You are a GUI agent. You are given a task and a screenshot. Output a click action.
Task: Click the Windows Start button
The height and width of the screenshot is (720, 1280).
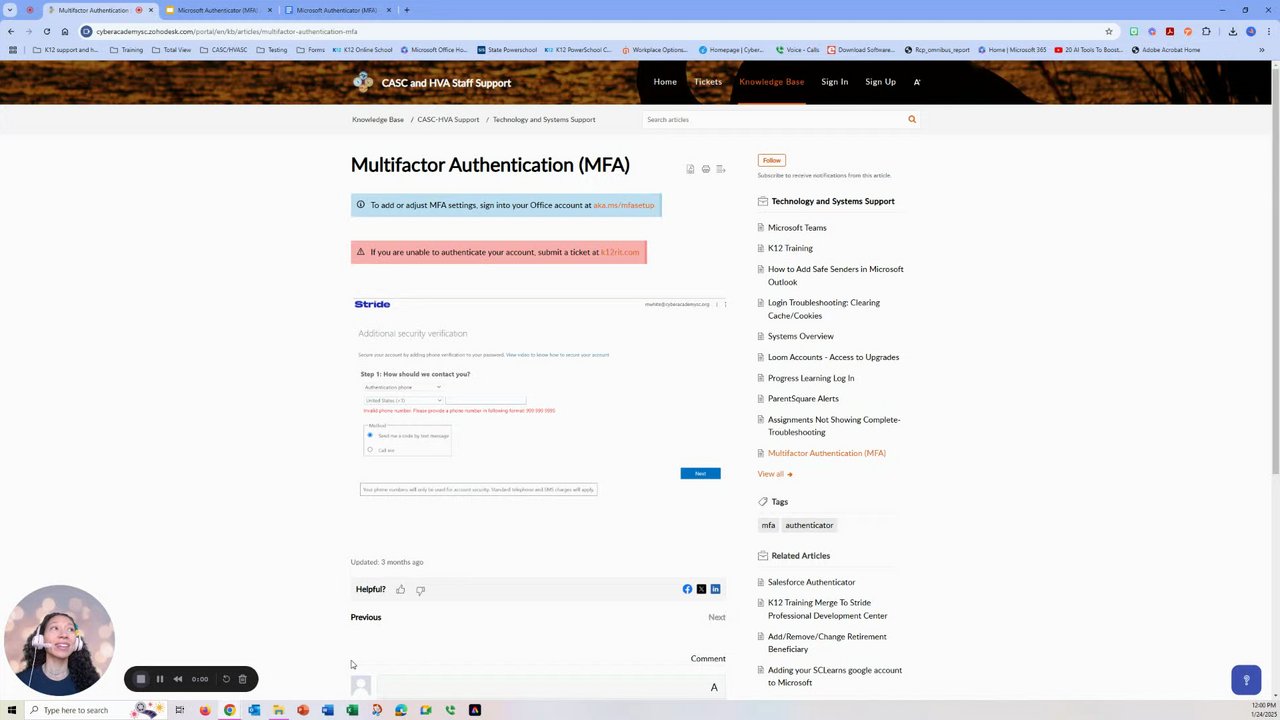pyautogui.click(x=11, y=710)
